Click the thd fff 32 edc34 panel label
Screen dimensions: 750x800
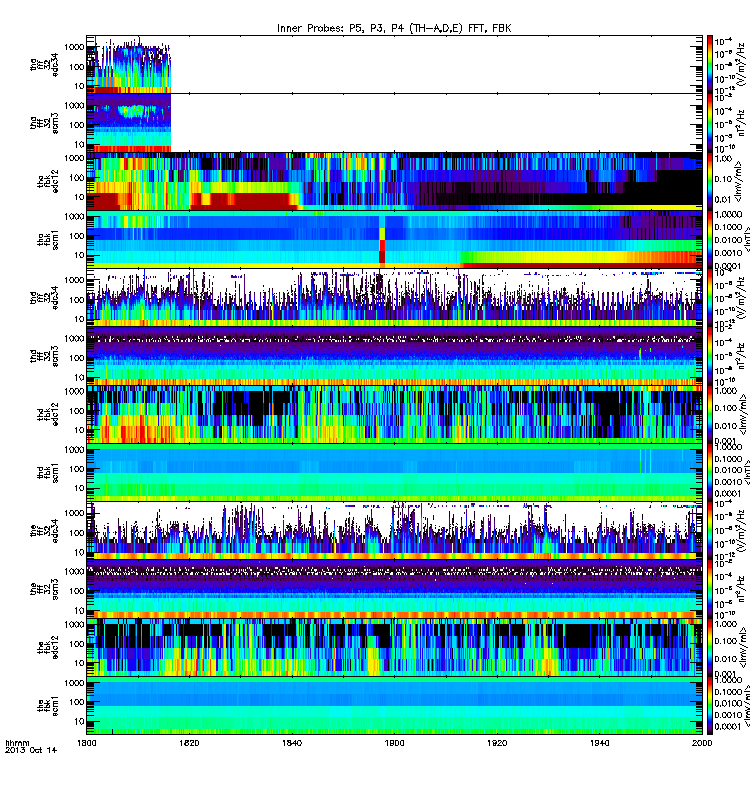tap(44, 298)
